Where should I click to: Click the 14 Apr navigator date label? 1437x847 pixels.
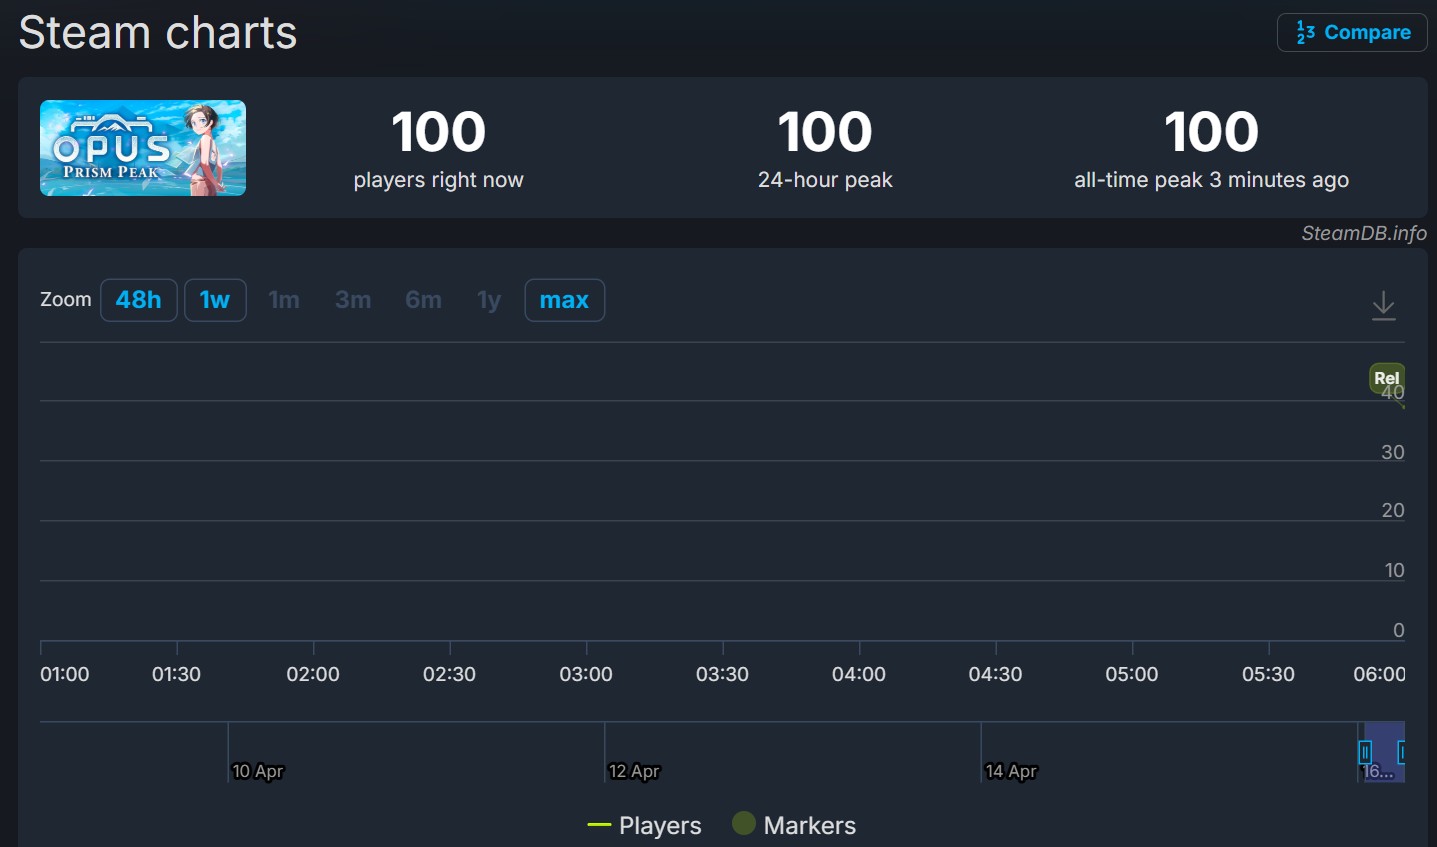click(1011, 771)
